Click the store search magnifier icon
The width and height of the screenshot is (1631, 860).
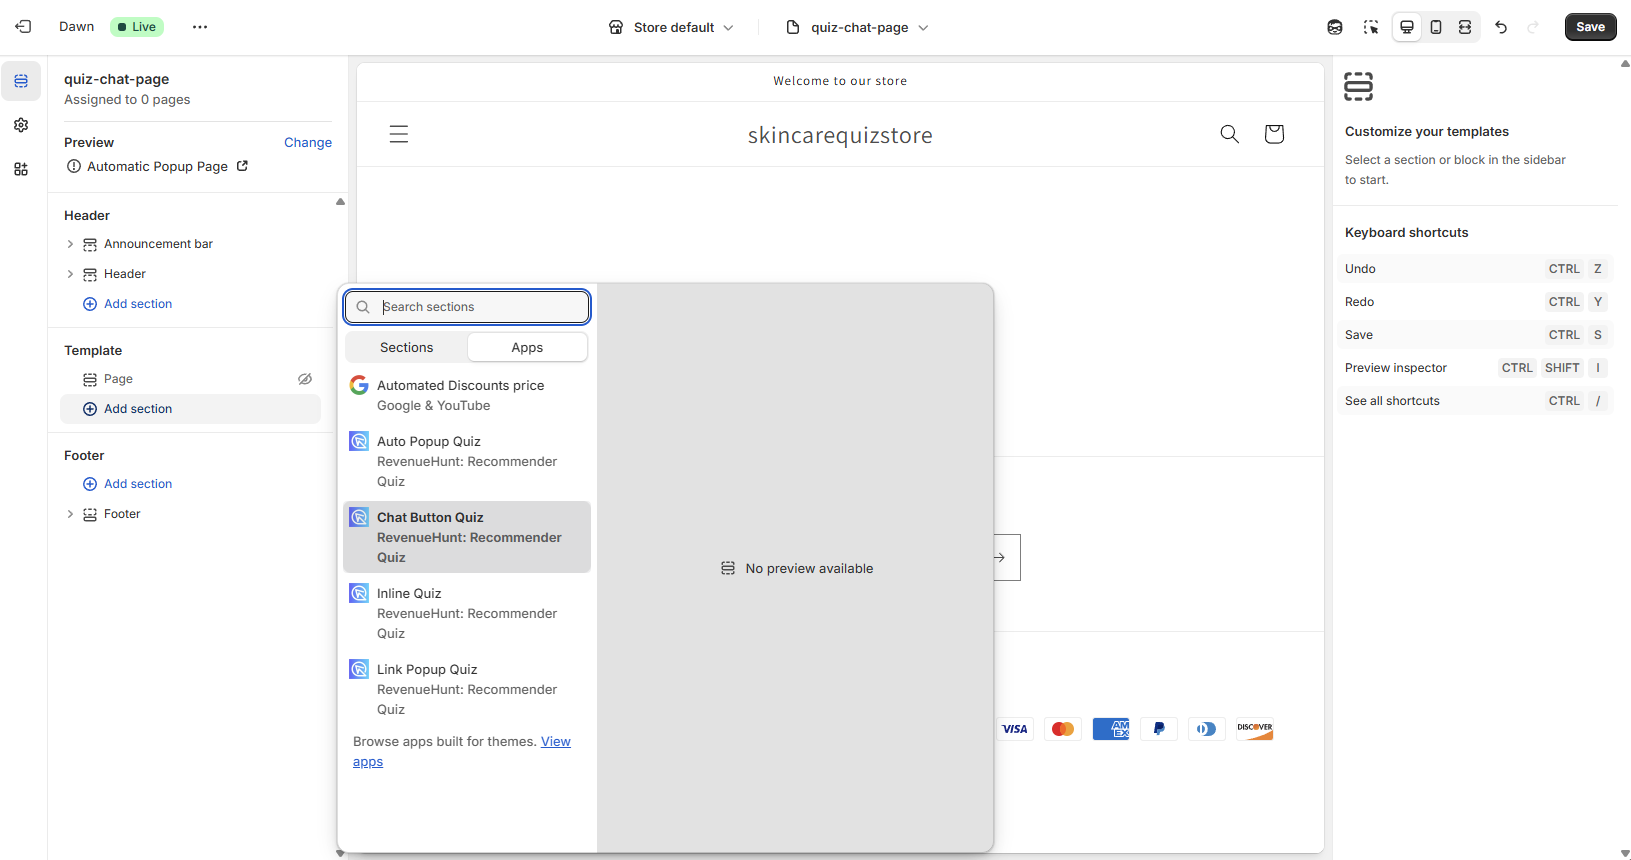pos(1229,134)
